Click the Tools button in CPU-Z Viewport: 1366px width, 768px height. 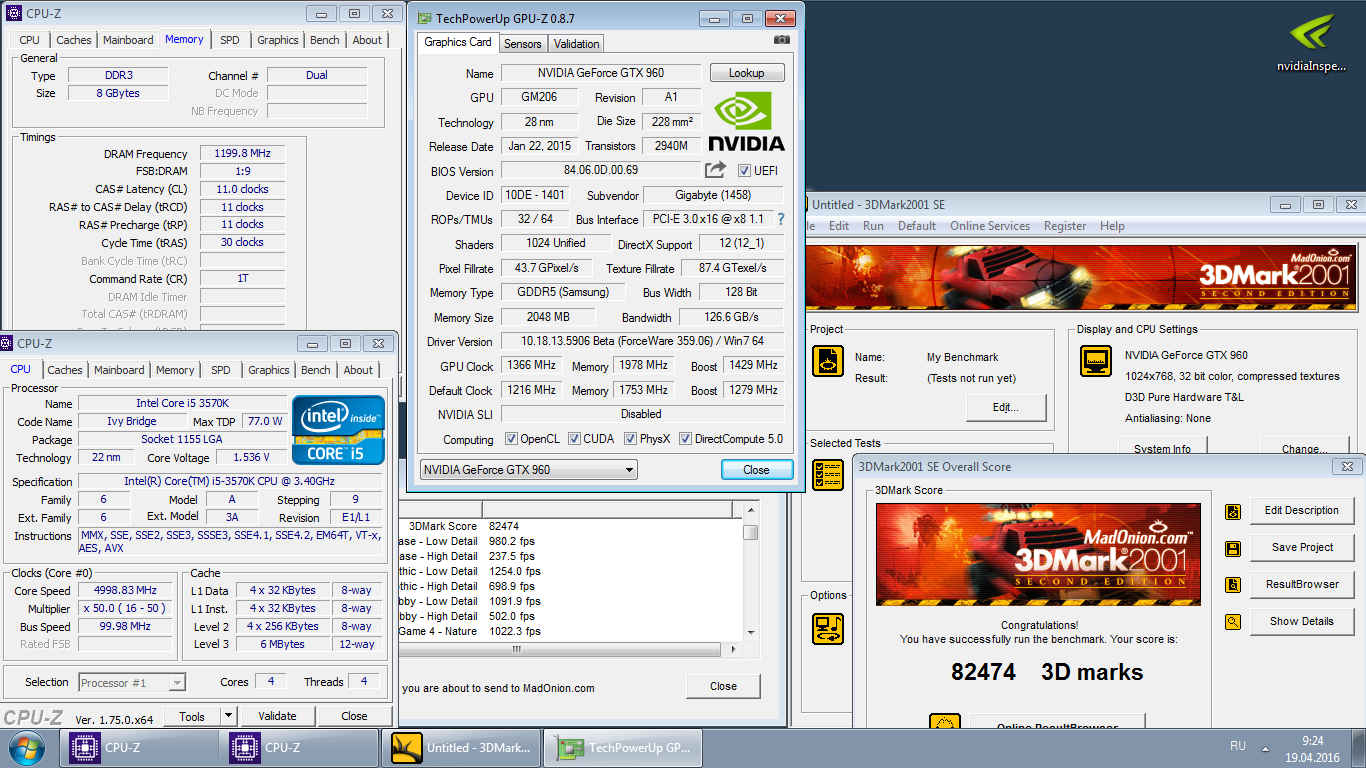click(x=192, y=716)
